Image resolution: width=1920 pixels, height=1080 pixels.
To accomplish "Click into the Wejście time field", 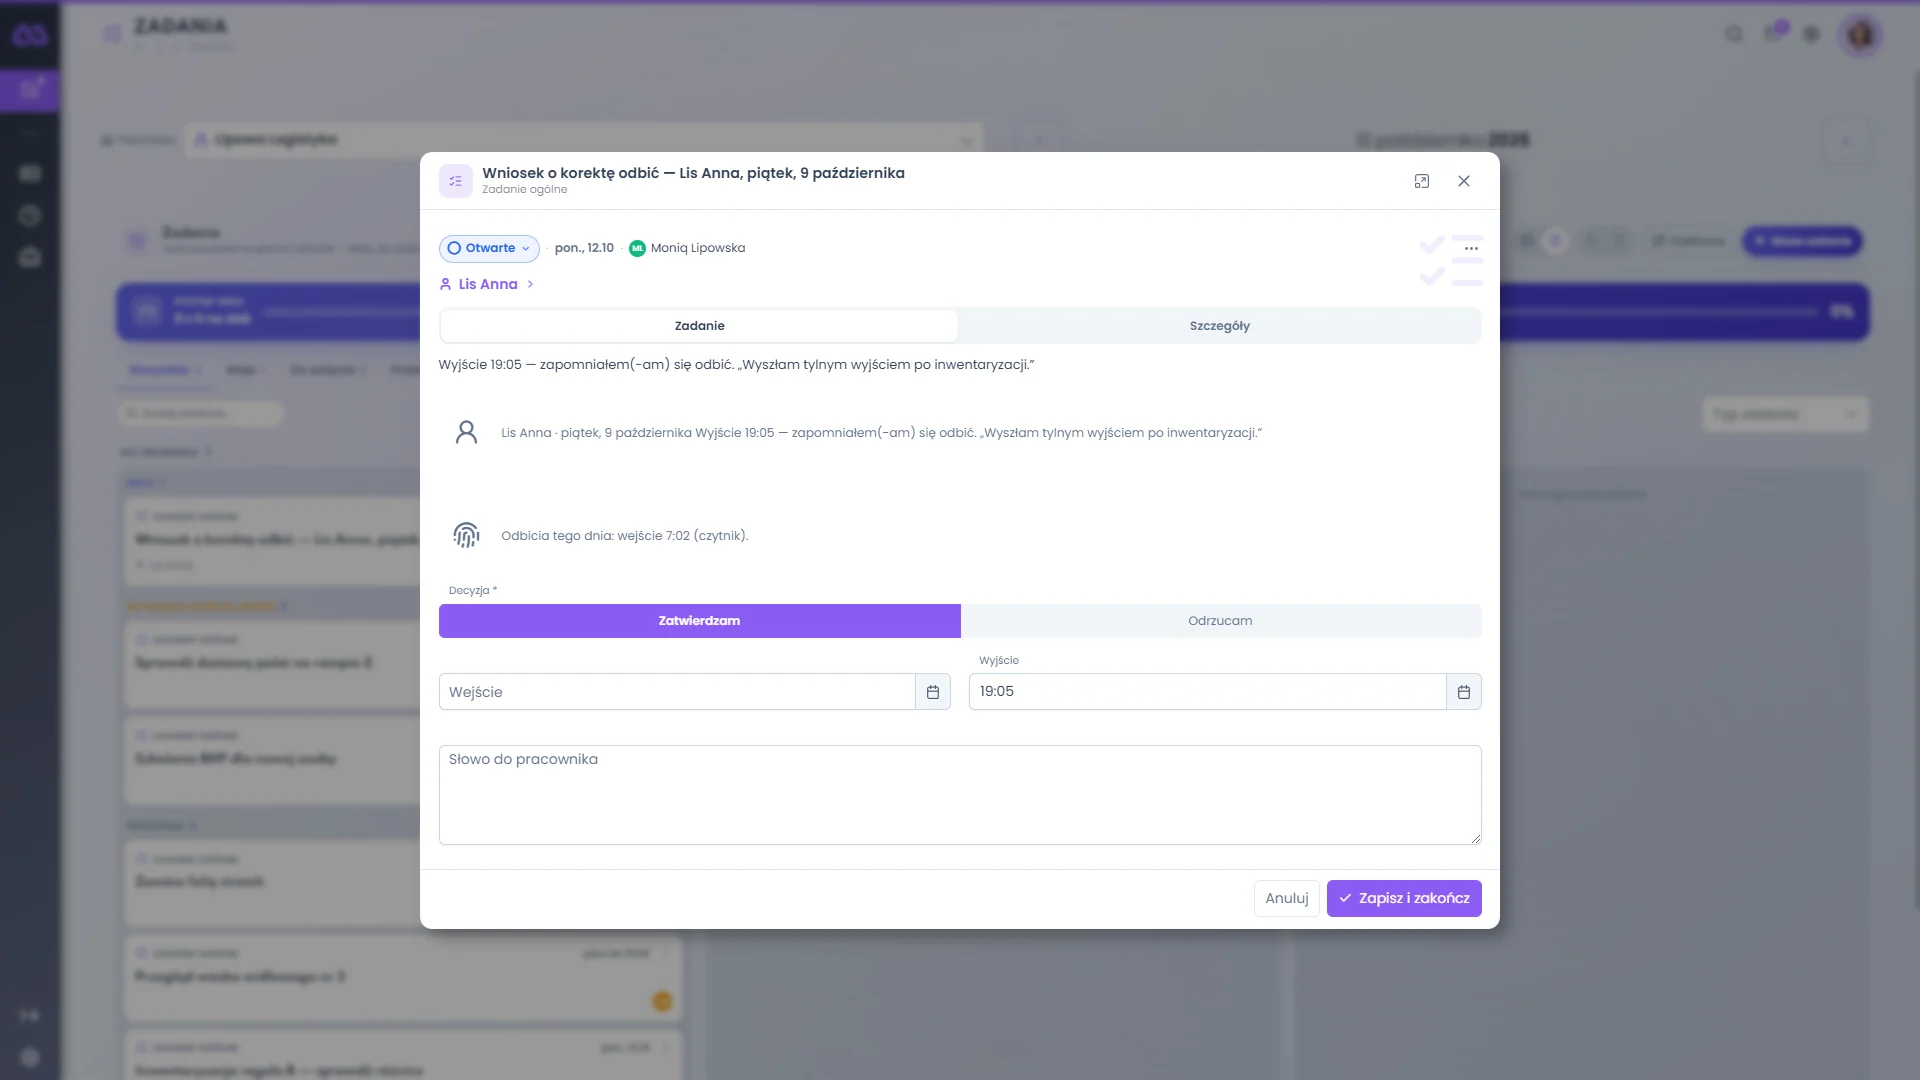I will 677,692.
